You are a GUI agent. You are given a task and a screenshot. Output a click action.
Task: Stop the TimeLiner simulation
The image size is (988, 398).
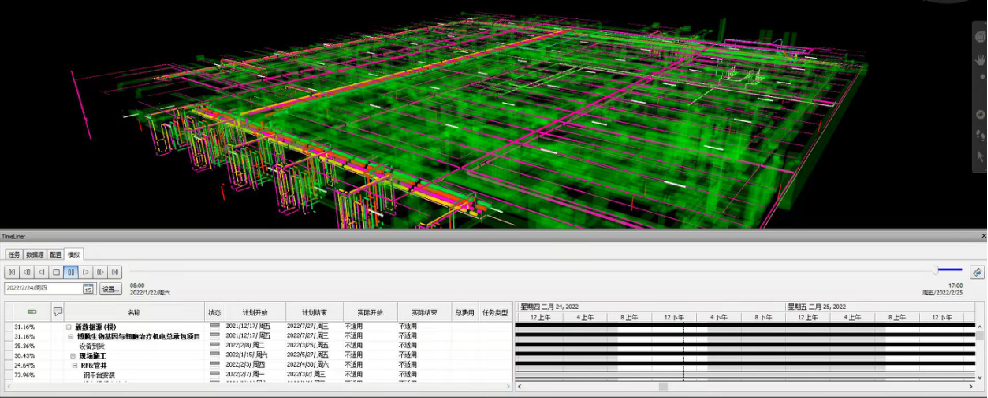[55, 272]
